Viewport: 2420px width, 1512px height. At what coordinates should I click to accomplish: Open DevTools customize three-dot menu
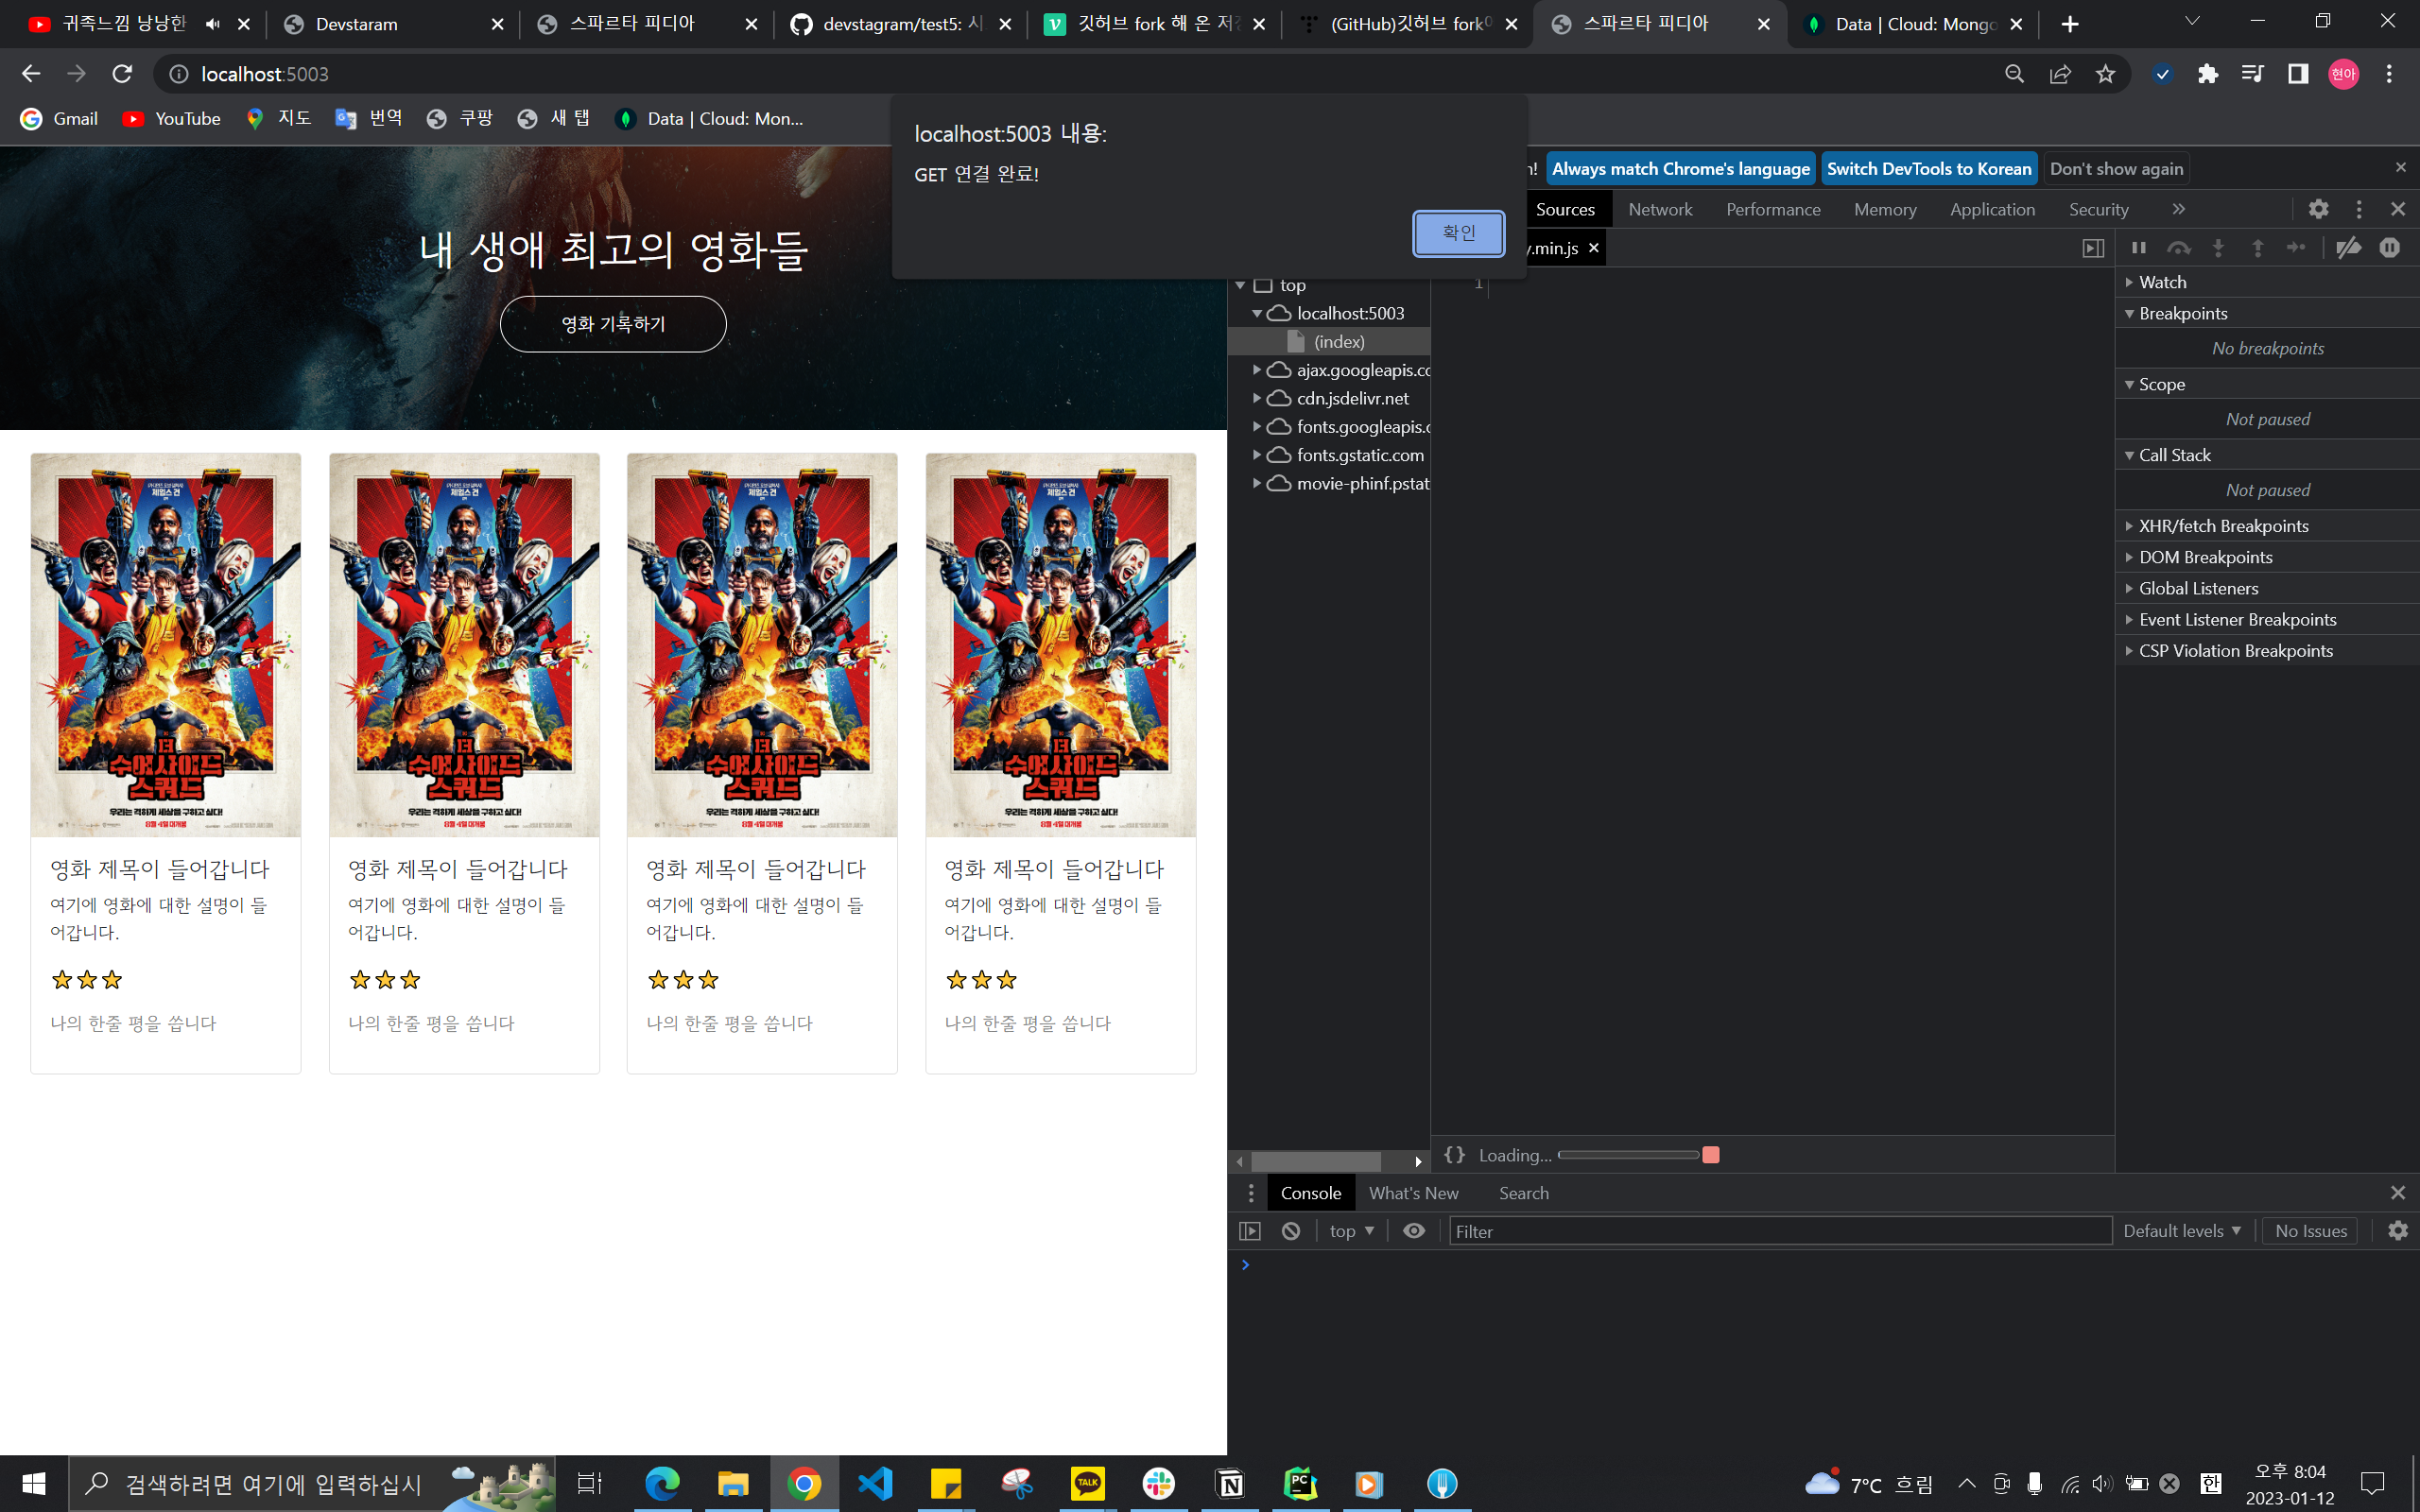(2359, 209)
